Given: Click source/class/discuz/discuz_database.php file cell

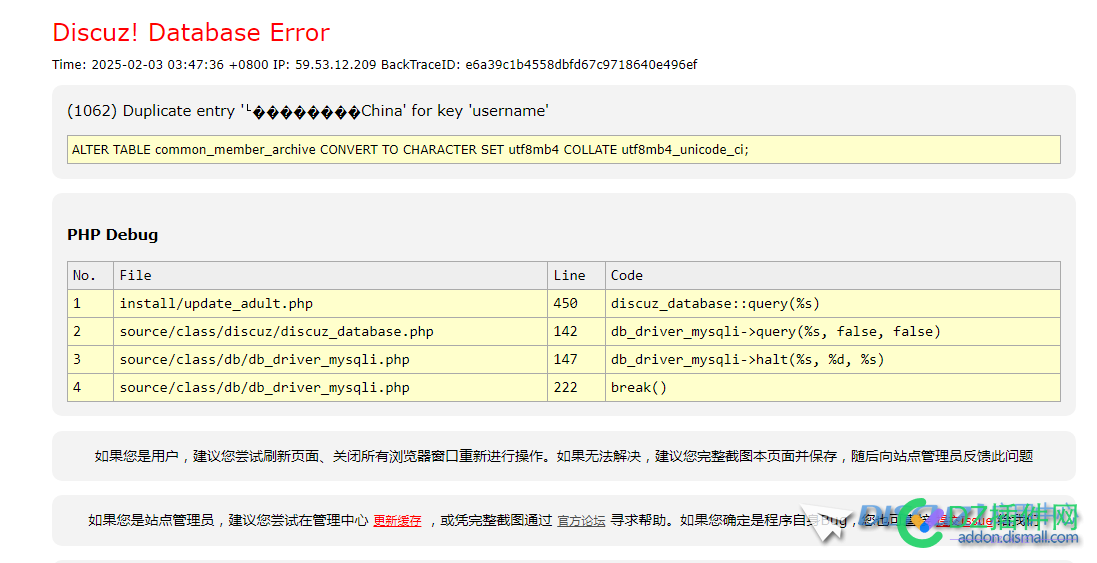Looking at the screenshot, I should click(x=330, y=332).
